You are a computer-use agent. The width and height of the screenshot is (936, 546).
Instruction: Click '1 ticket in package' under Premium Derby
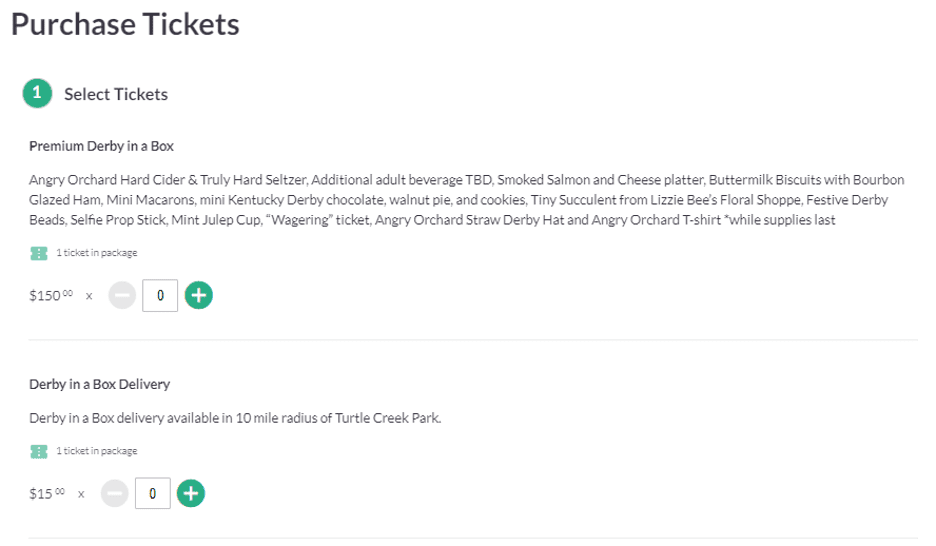pyautogui.click(x=97, y=253)
